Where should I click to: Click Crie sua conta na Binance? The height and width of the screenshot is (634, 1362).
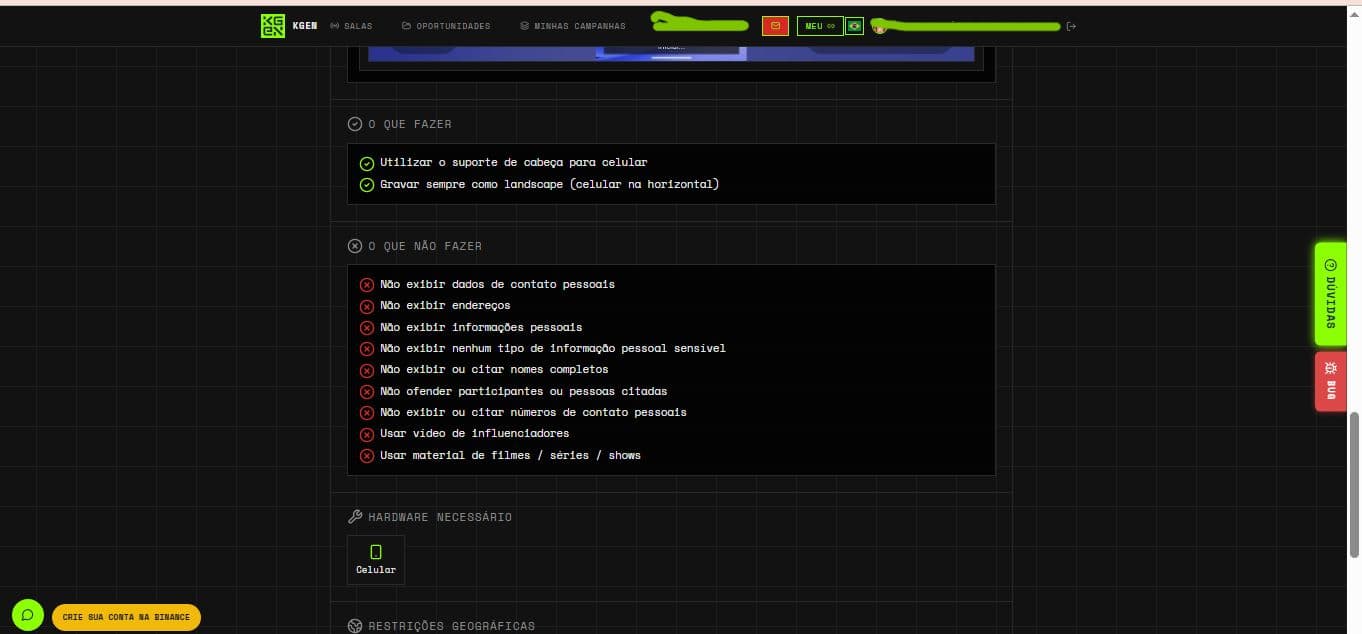tap(126, 617)
